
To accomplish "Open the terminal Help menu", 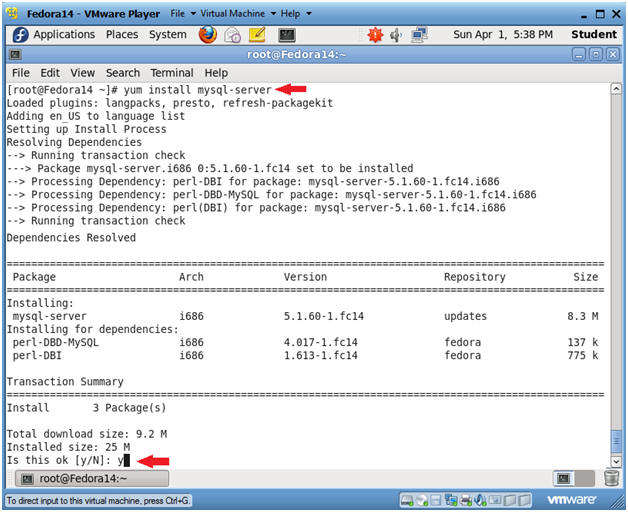I will coord(216,73).
